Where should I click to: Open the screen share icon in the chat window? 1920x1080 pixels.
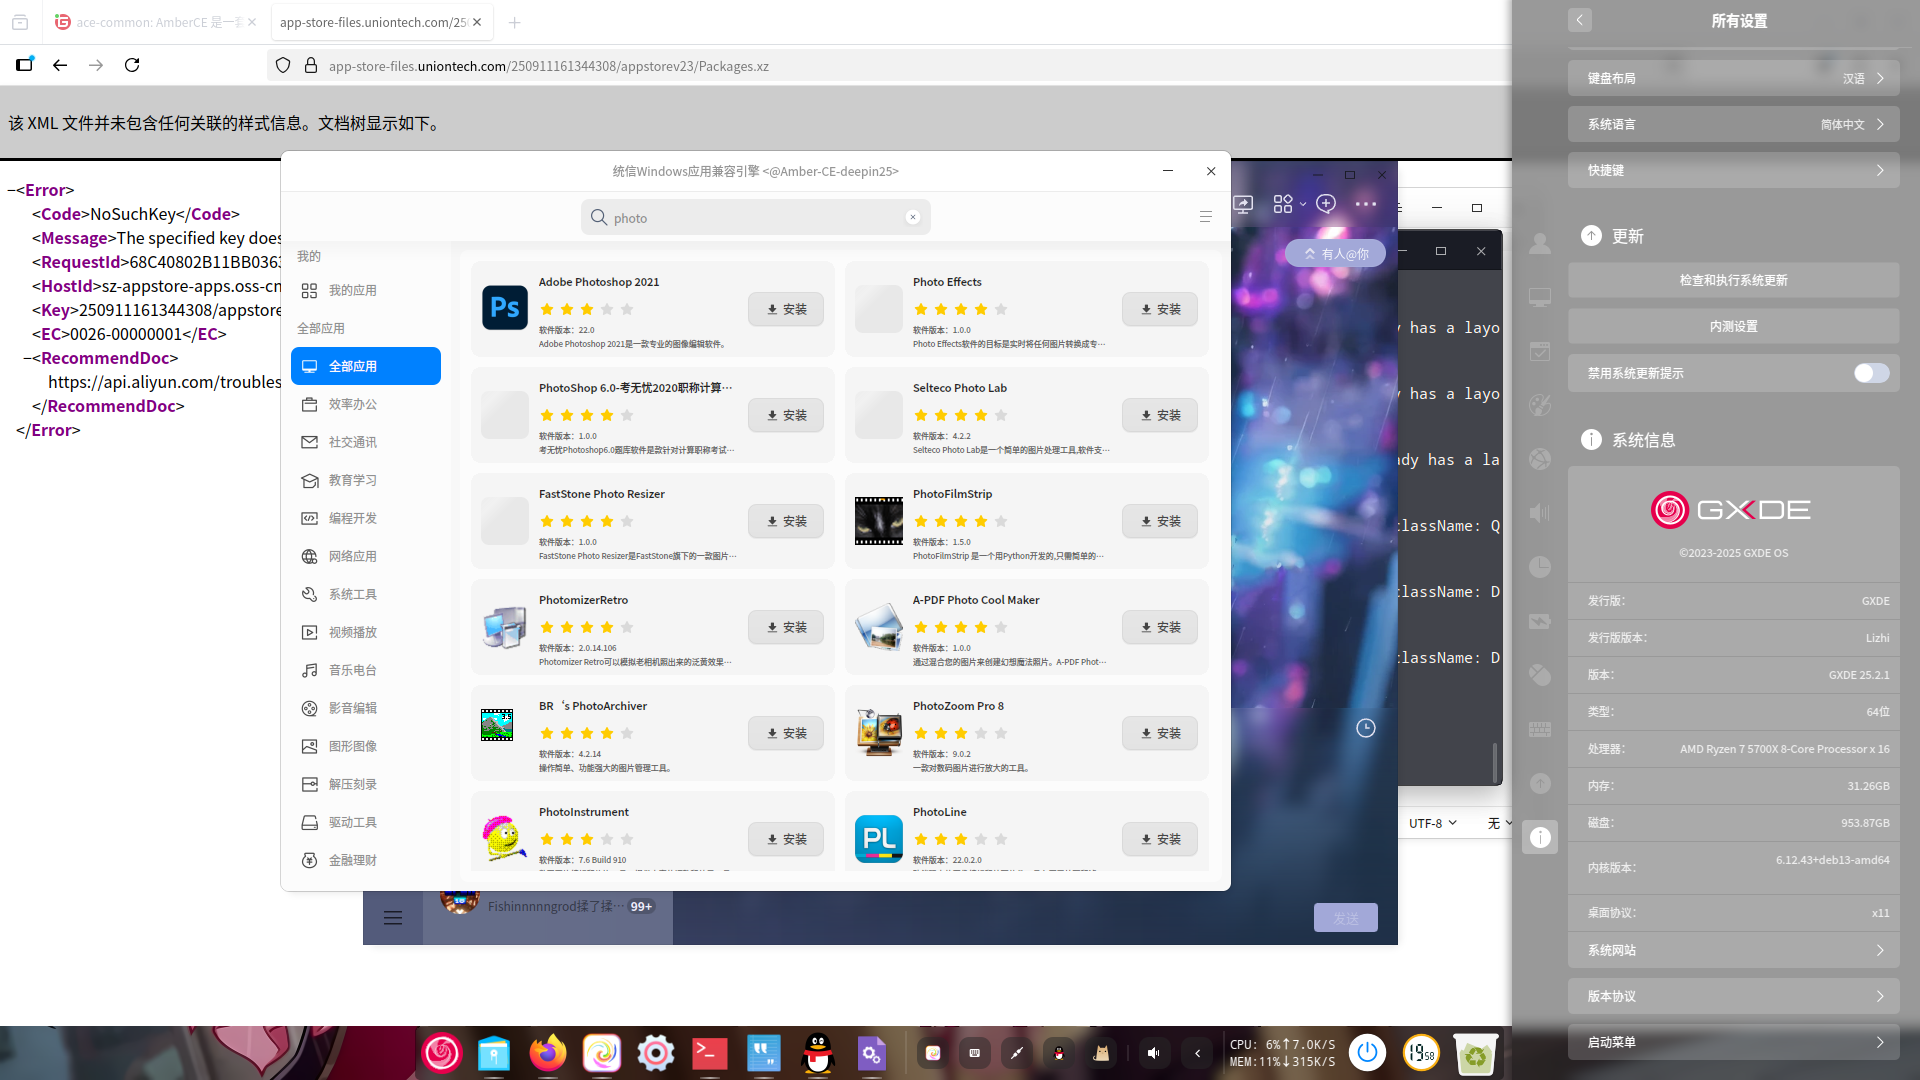[1243, 204]
